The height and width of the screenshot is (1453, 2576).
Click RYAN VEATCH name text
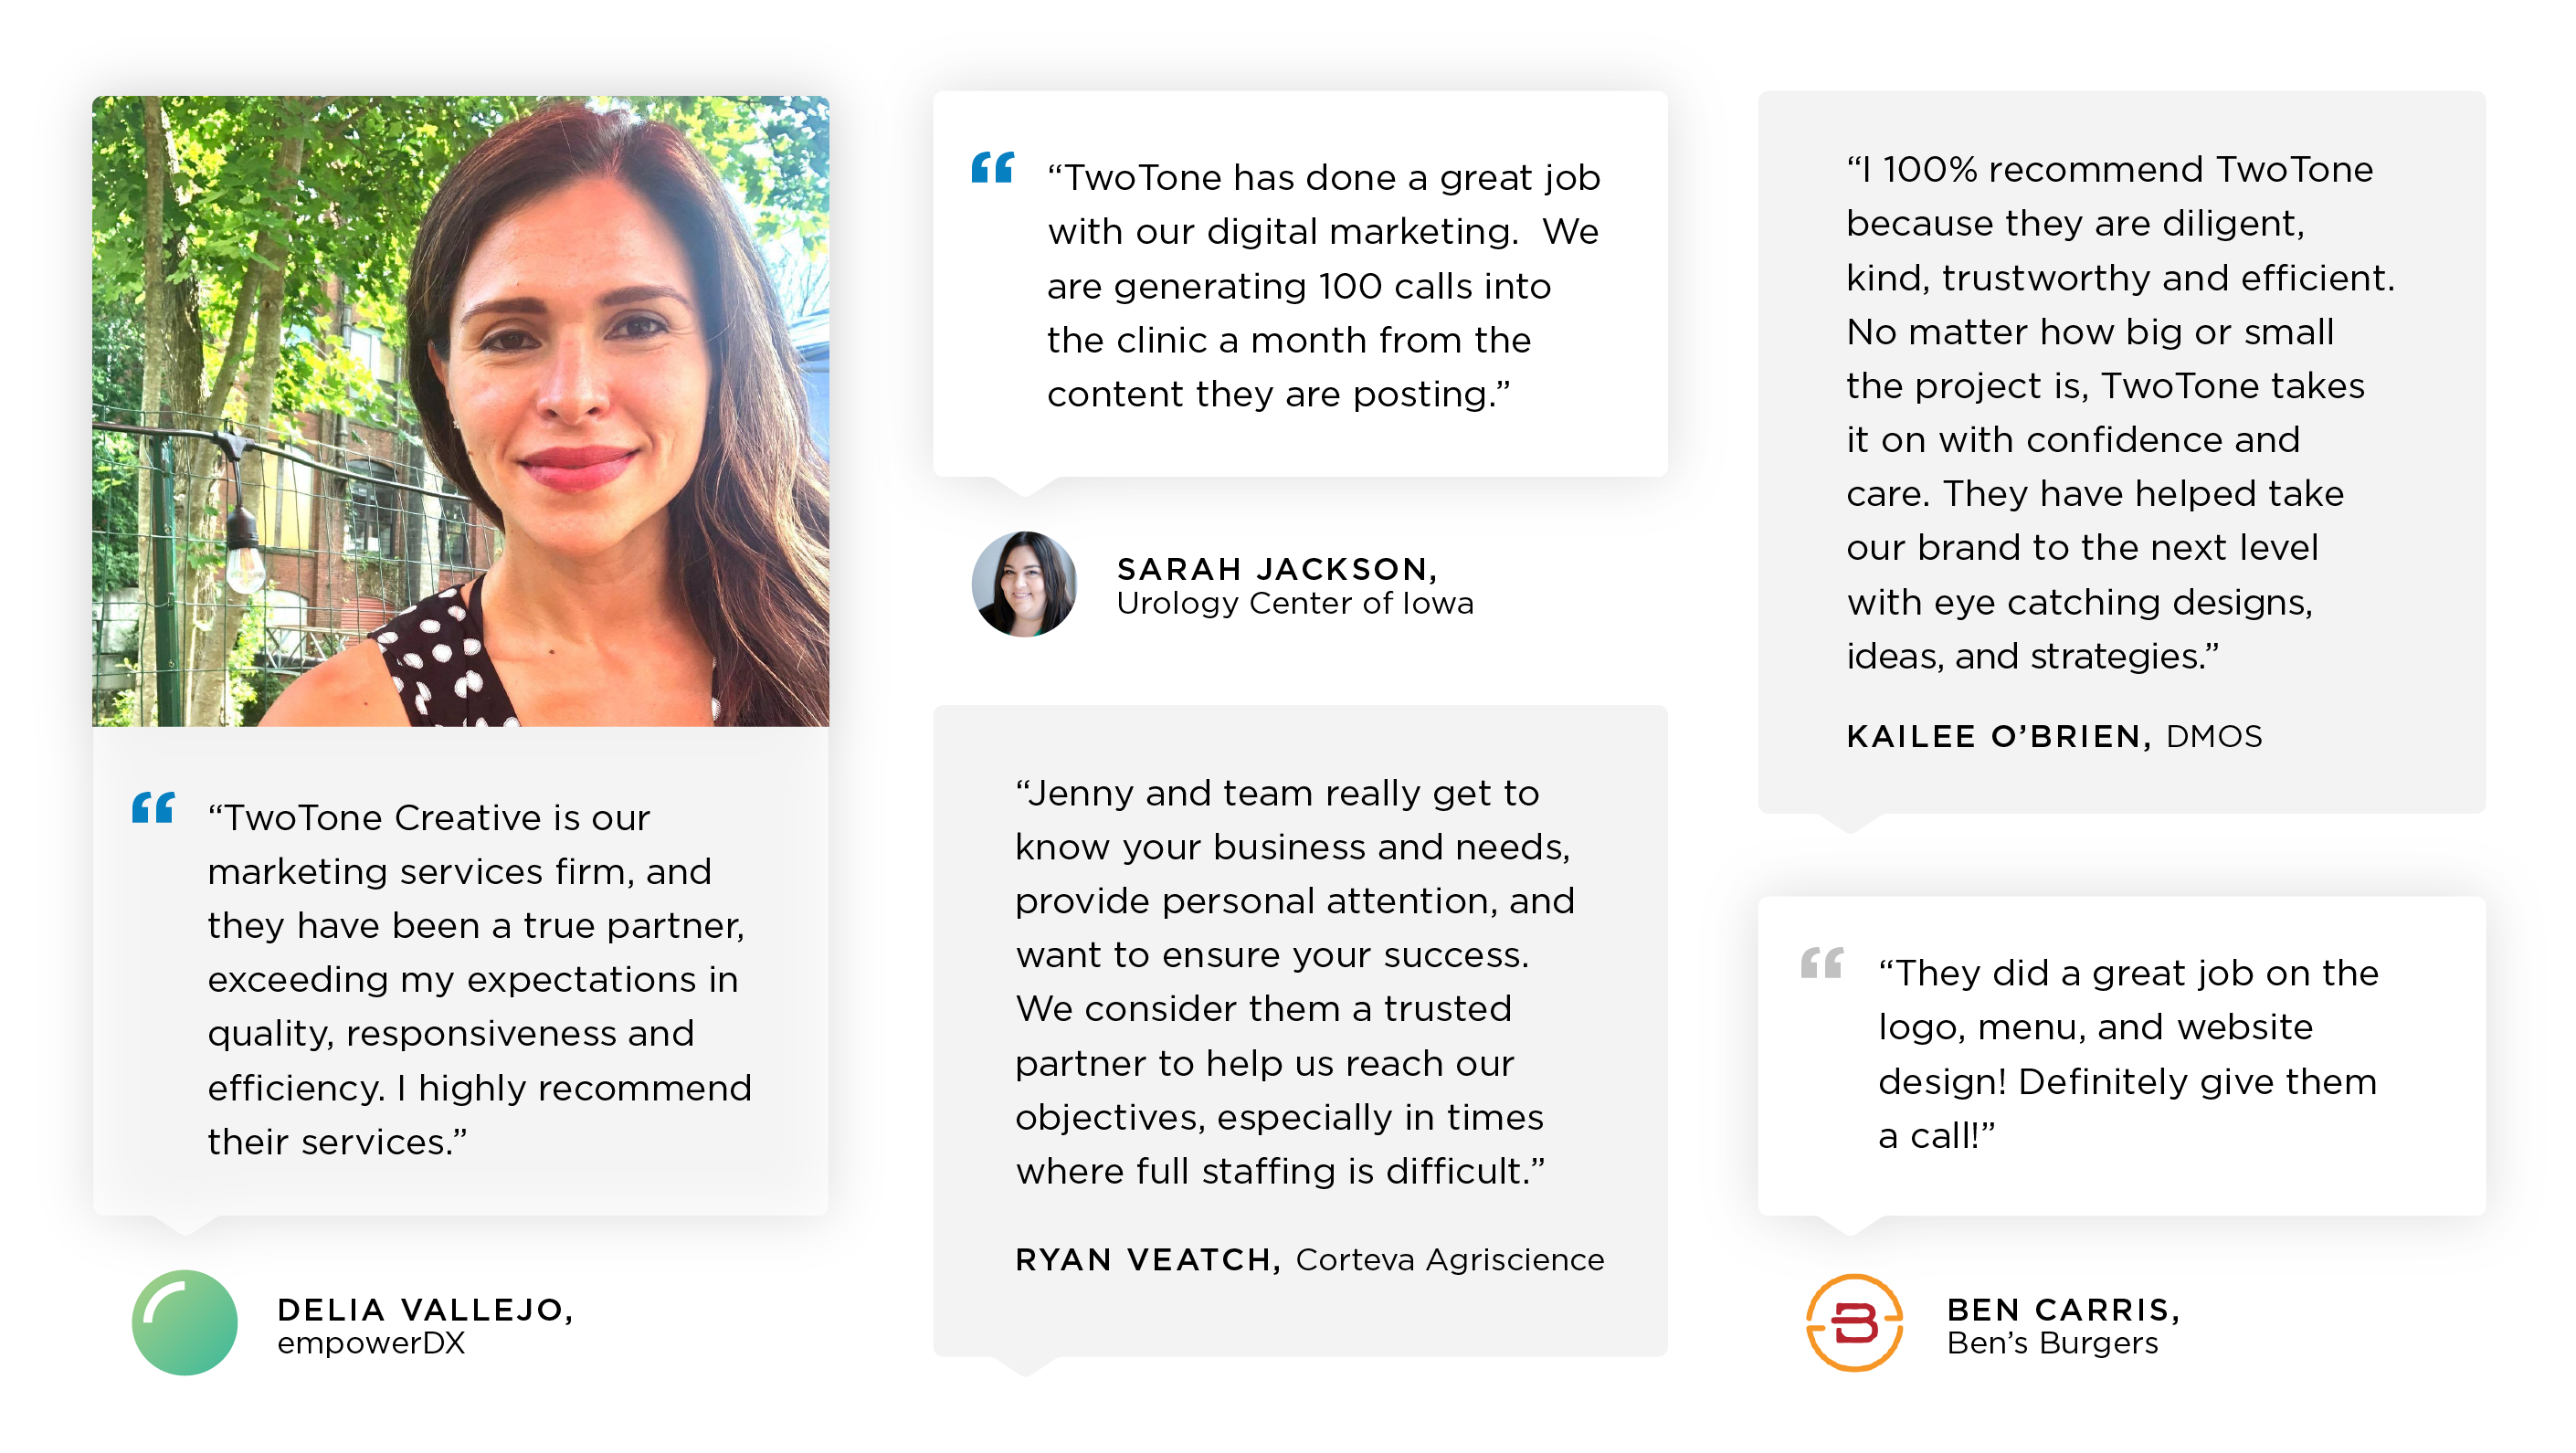point(1148,1259)
